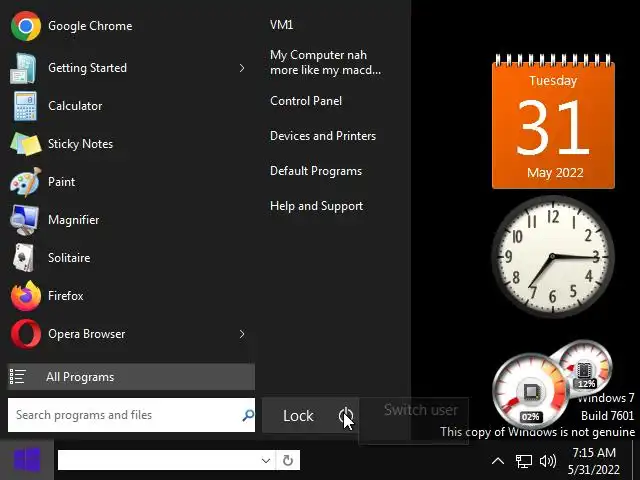The image size is (640, 480).
Task: Click the volume speaker tray icon
Action: click(x=548, y=461)
